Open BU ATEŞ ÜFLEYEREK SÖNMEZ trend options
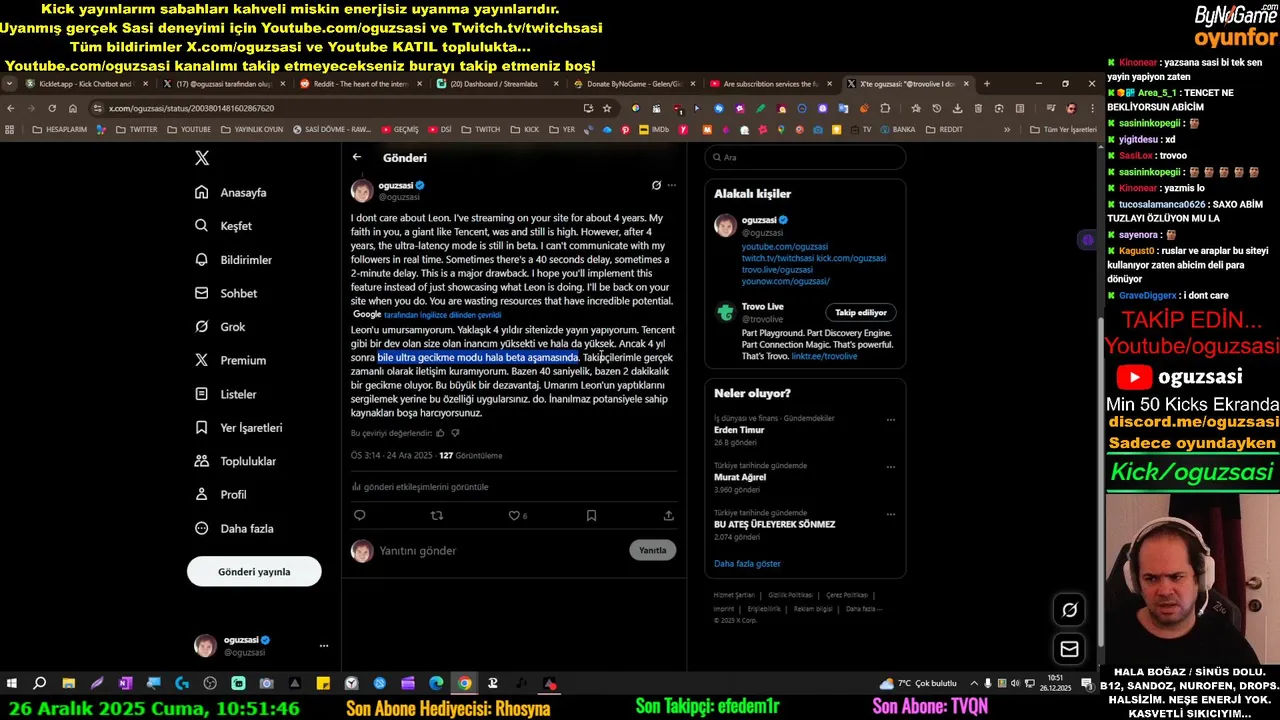This screenshot has width=1280, height=720. (x=890, y=513)
